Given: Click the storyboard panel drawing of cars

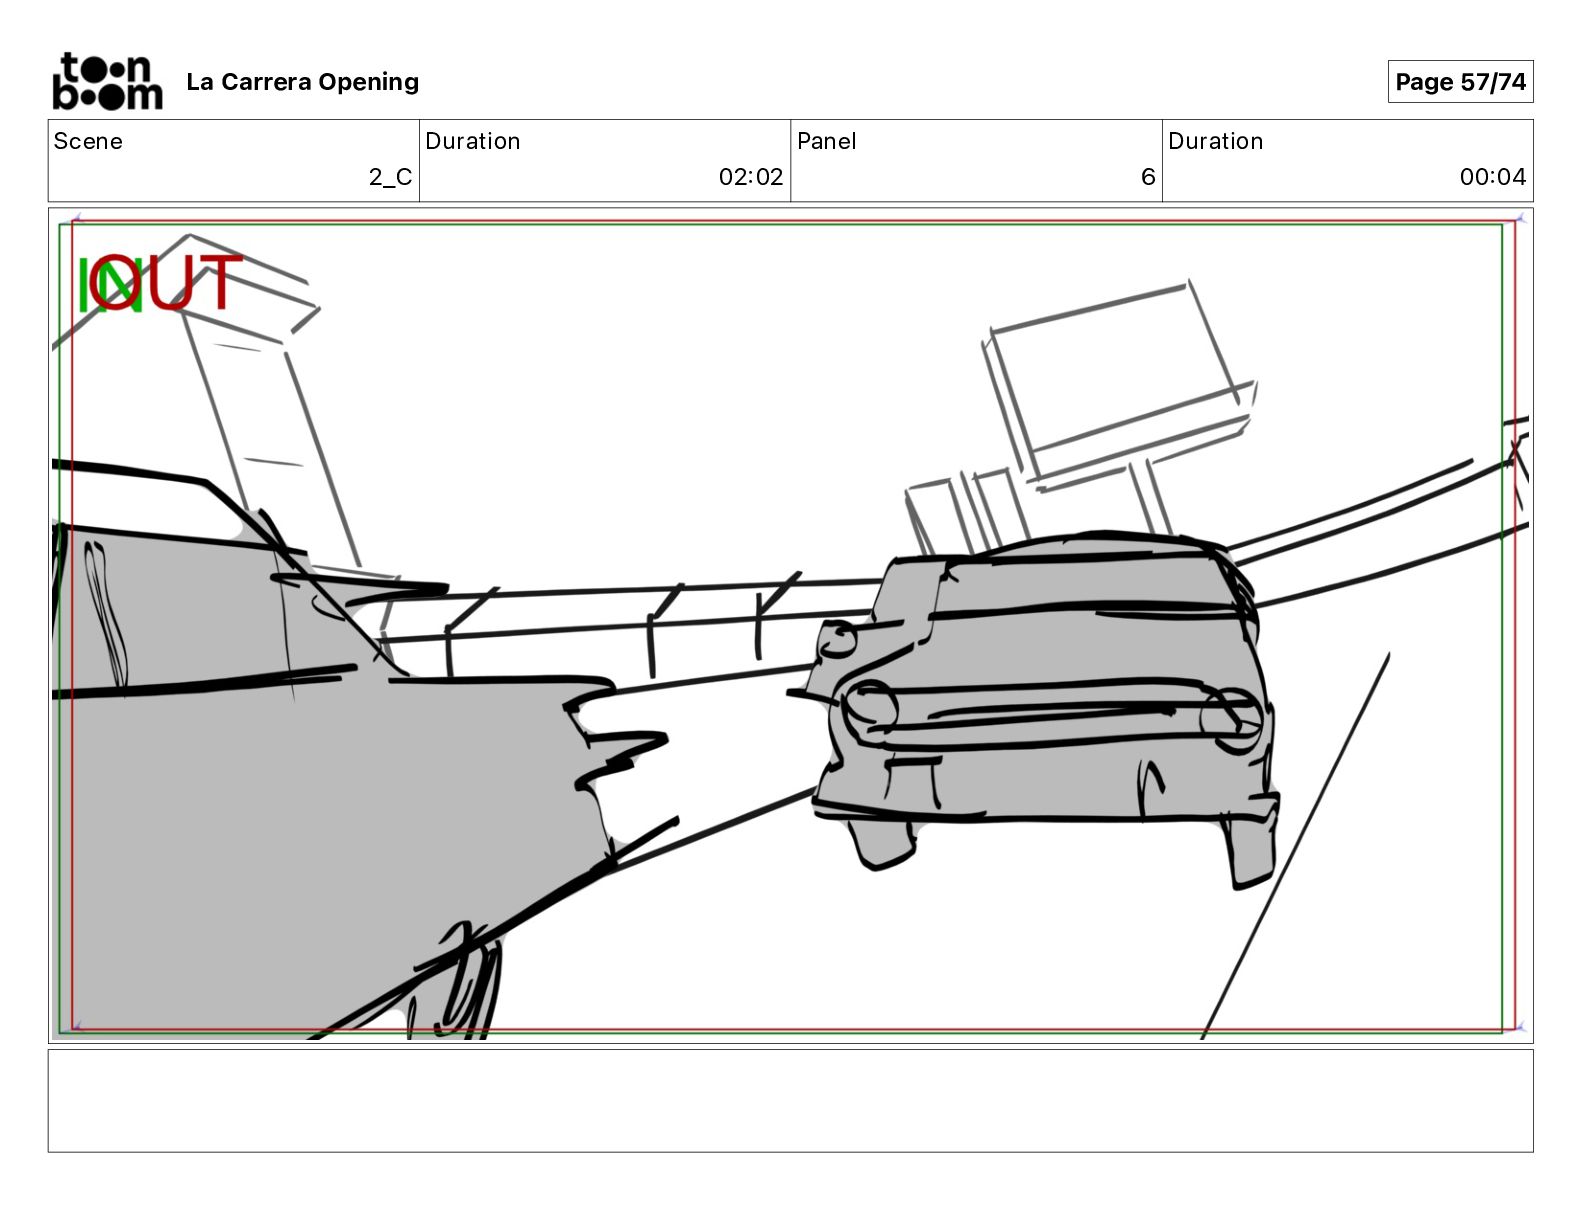Looking at the screenshot, I should (x=790, y=625).
